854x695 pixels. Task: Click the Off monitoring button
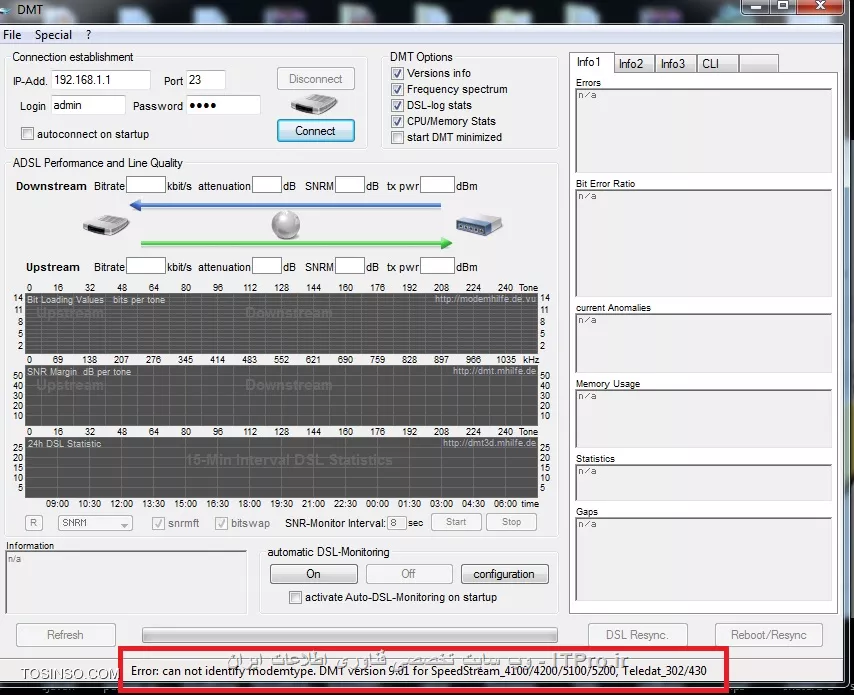[x=409, y=574]
